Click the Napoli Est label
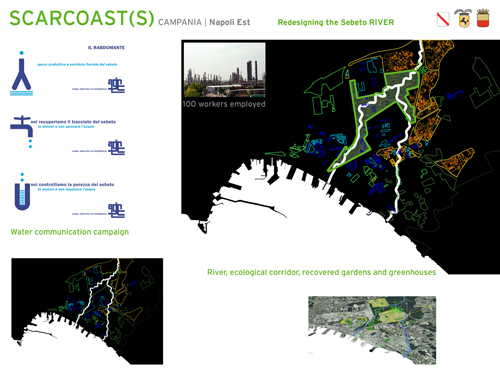 tap(230, 22)
